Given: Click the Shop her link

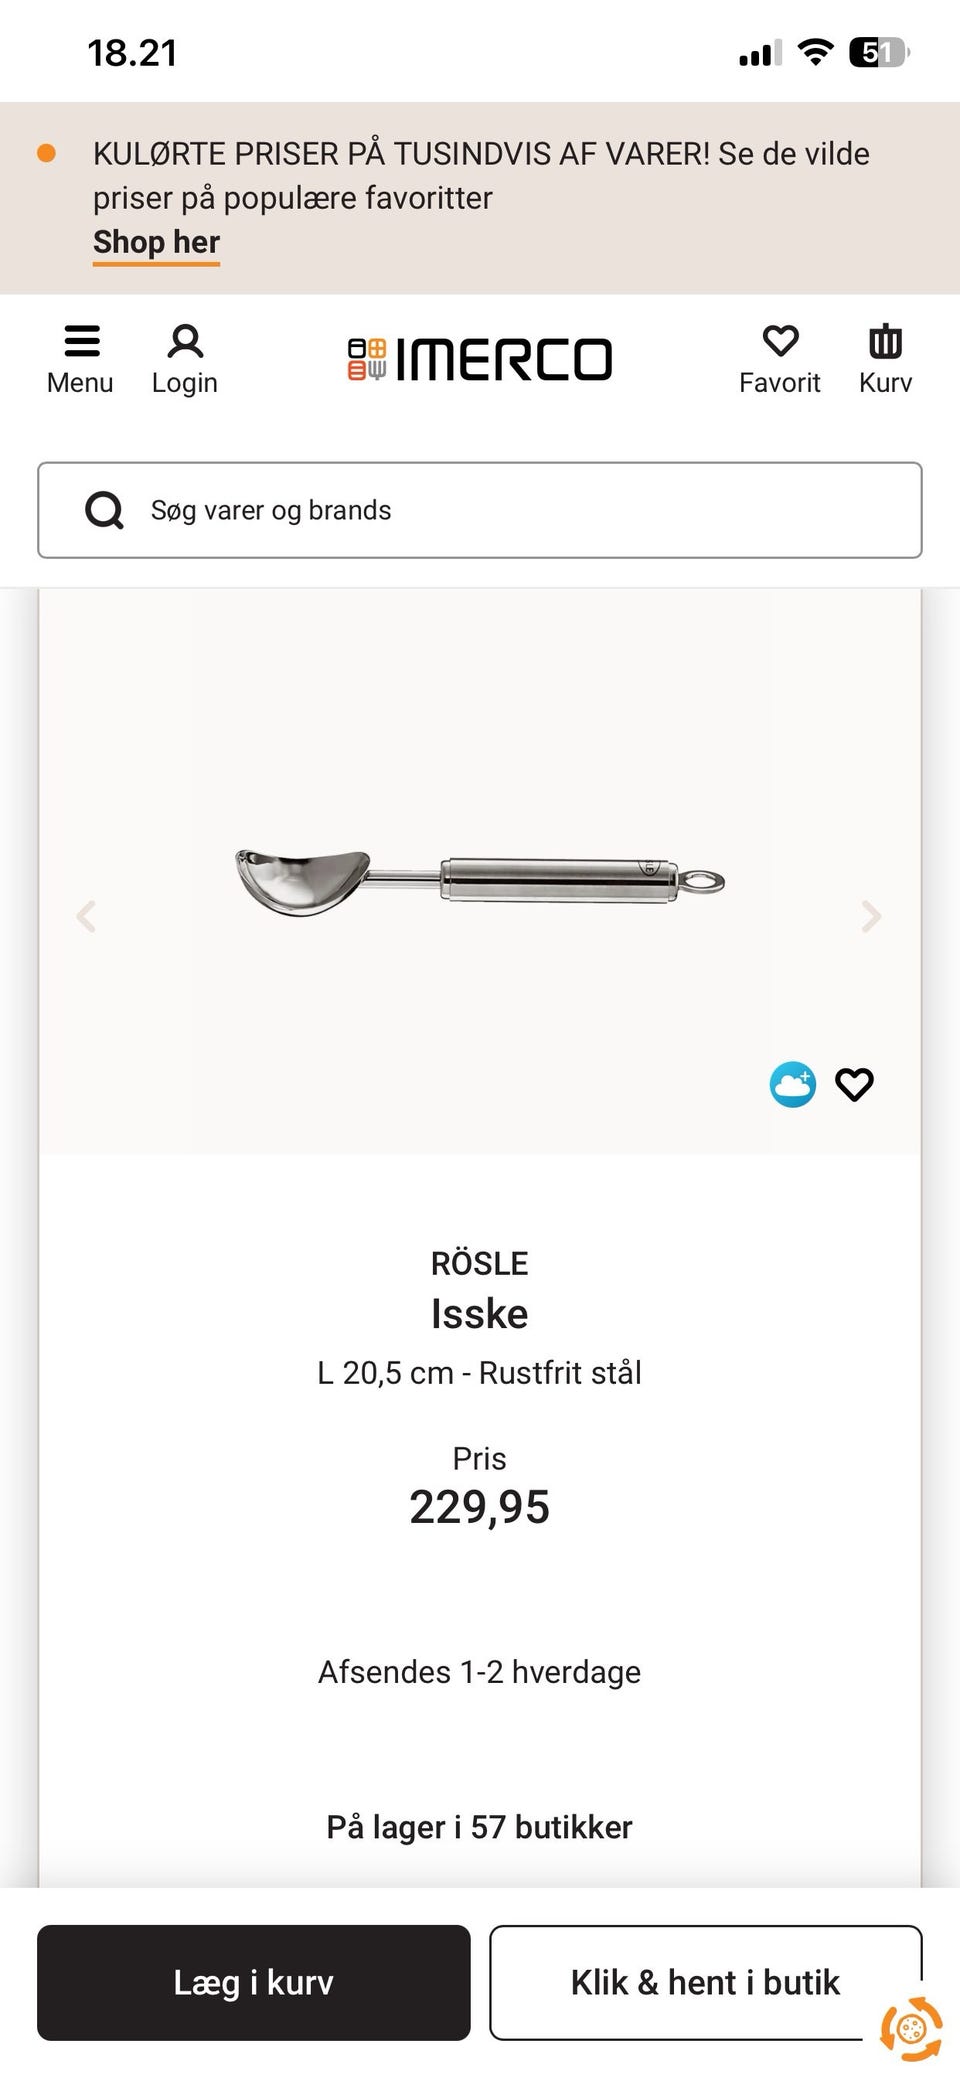Looking at the screenshot, I should [x=156, y=243].
